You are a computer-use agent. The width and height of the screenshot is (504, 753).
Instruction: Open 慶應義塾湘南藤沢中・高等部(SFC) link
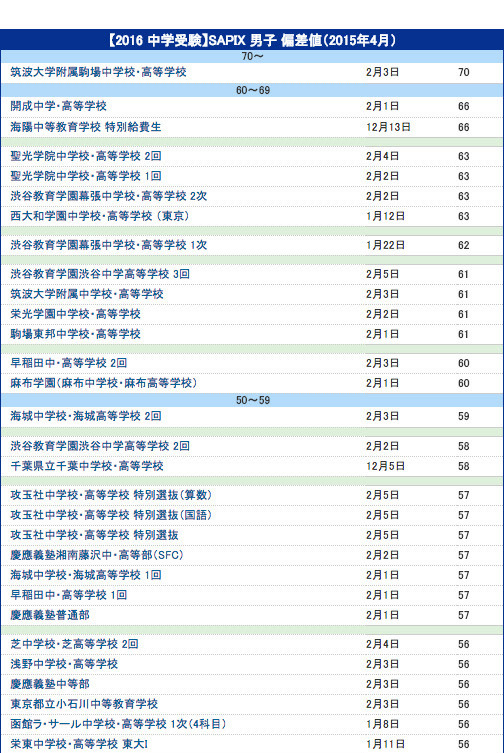[x=97, y=555]
